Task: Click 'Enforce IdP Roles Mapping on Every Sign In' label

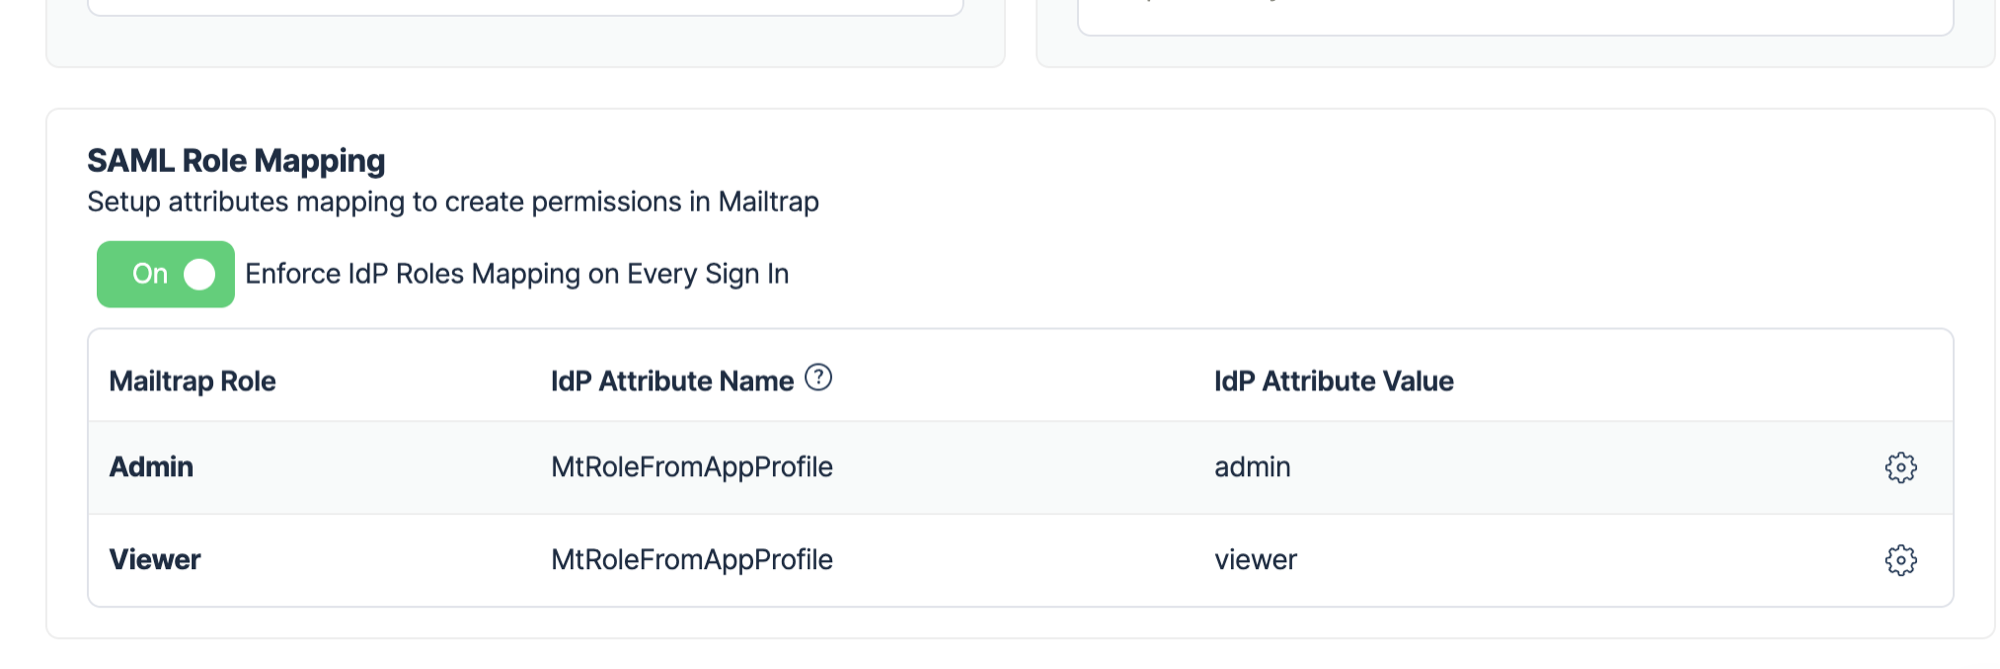Action: click(517, 274)
